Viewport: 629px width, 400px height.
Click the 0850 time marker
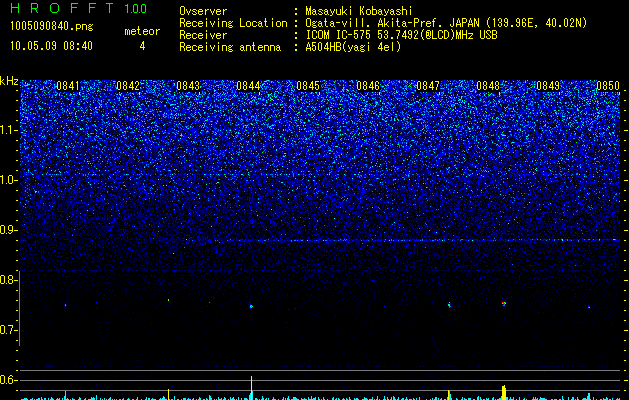608,86
